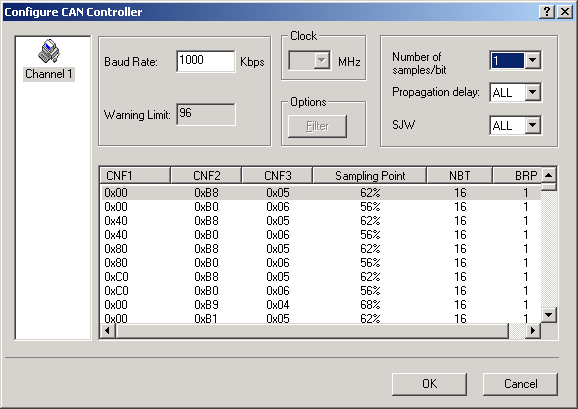
Task: Open the Clock MHz dropdown
Action: pos(322,60)
